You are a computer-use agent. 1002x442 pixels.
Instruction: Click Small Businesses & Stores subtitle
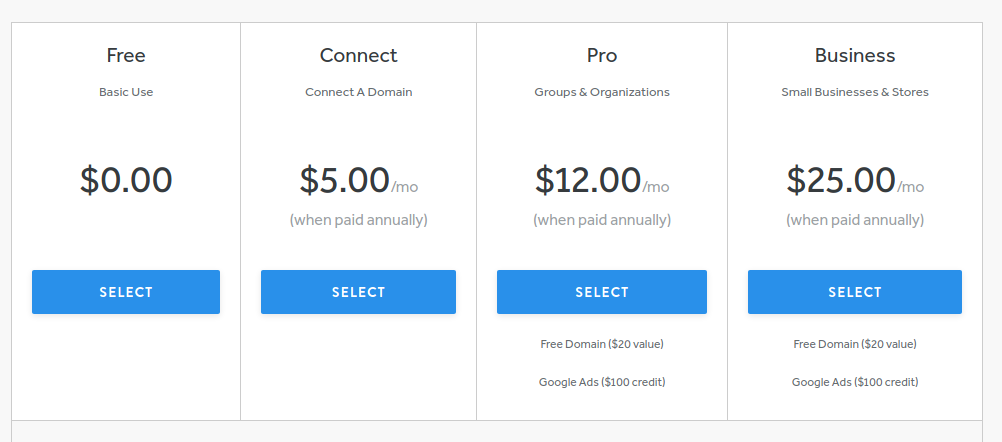click(x=855, y=92)
